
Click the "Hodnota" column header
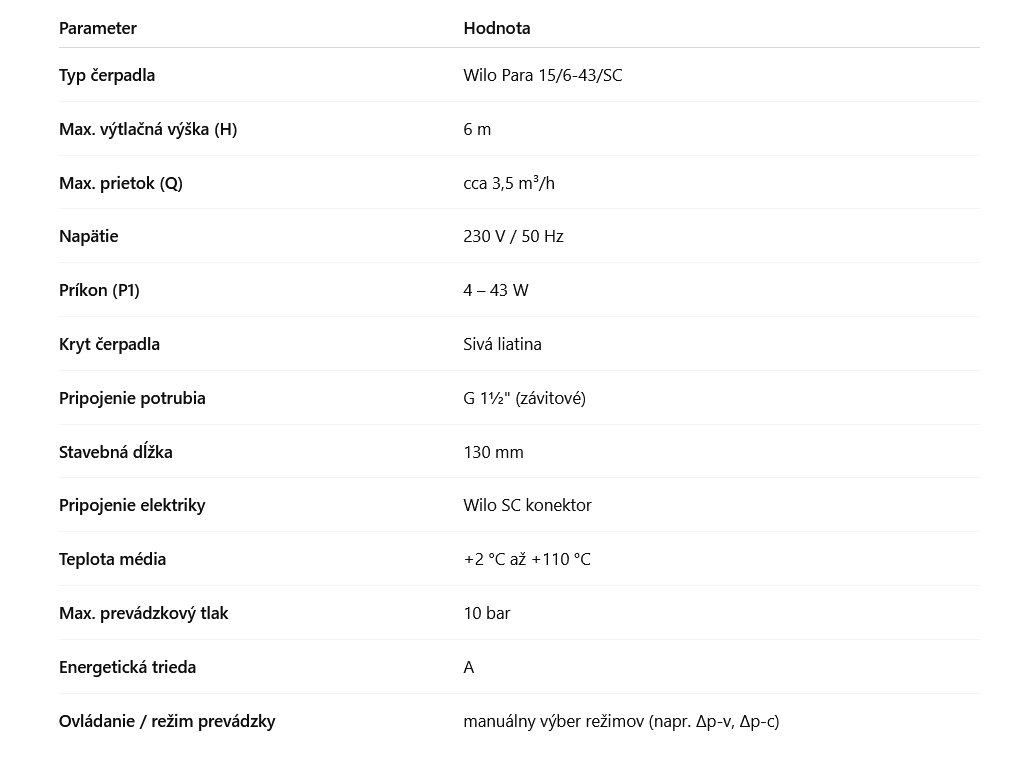click(x=497, y=28)
